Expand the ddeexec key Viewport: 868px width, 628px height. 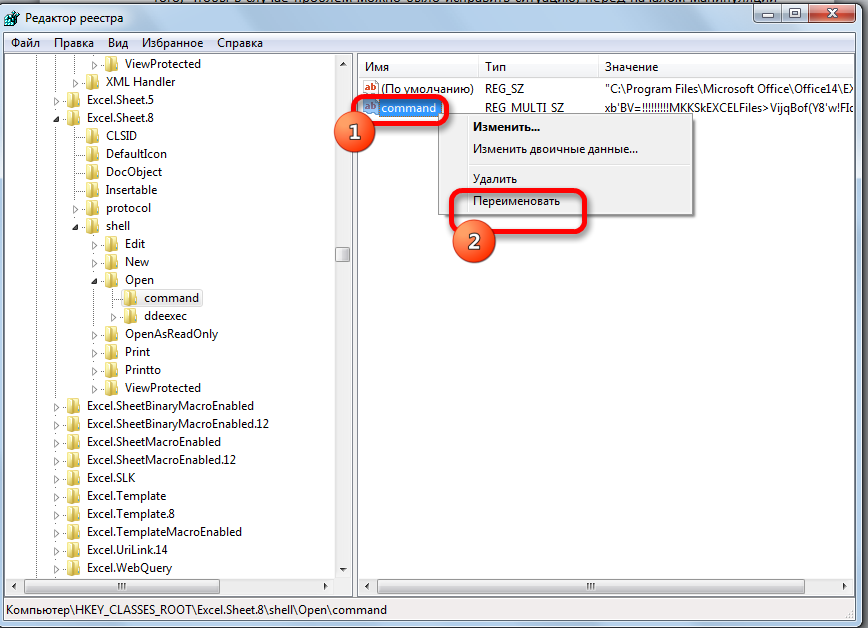click(113, 317)
